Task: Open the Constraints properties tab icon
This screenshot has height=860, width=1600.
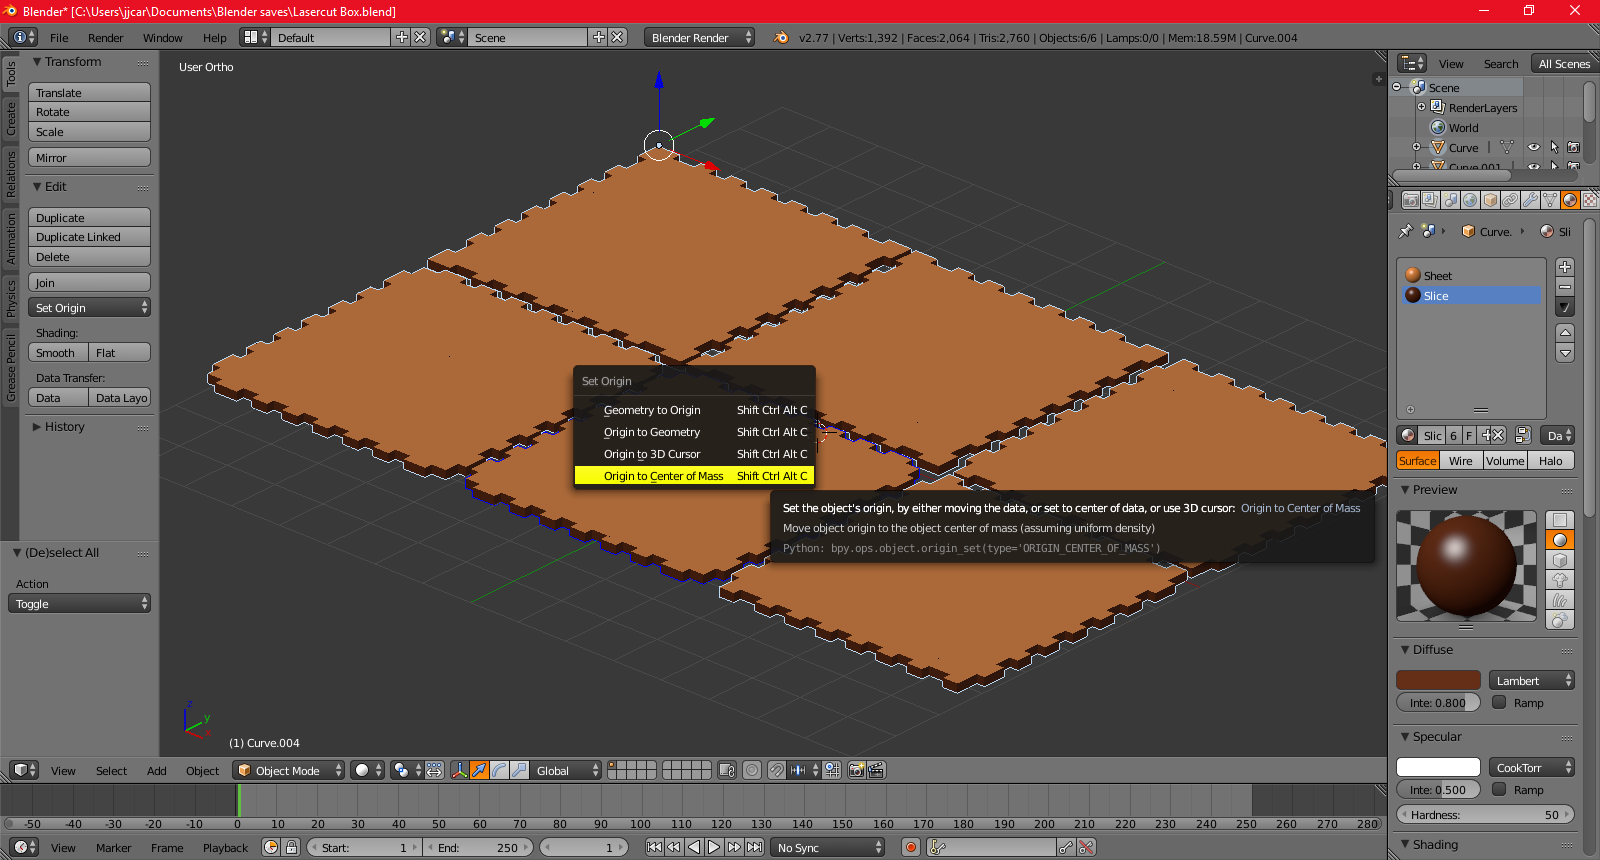Action: pos(1510,200)
